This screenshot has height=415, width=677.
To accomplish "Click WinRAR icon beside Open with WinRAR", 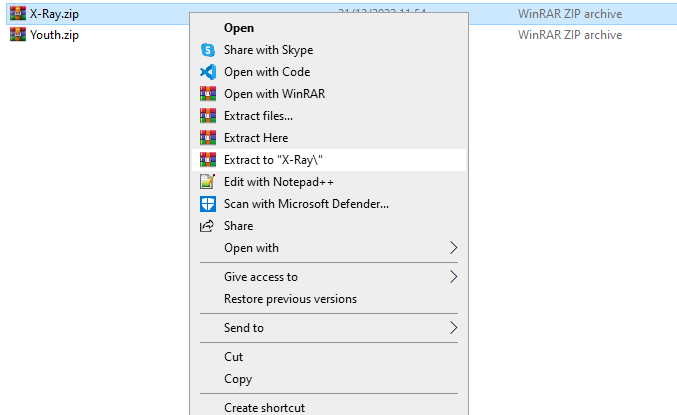I will [208, 94].
